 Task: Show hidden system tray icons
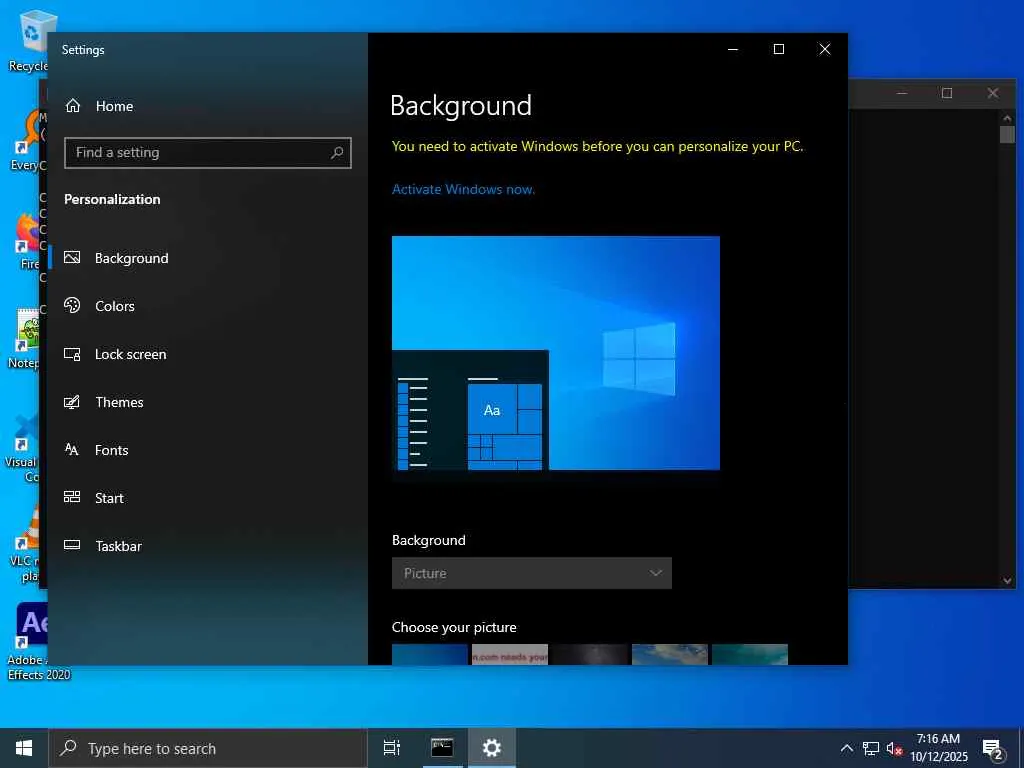846,748
